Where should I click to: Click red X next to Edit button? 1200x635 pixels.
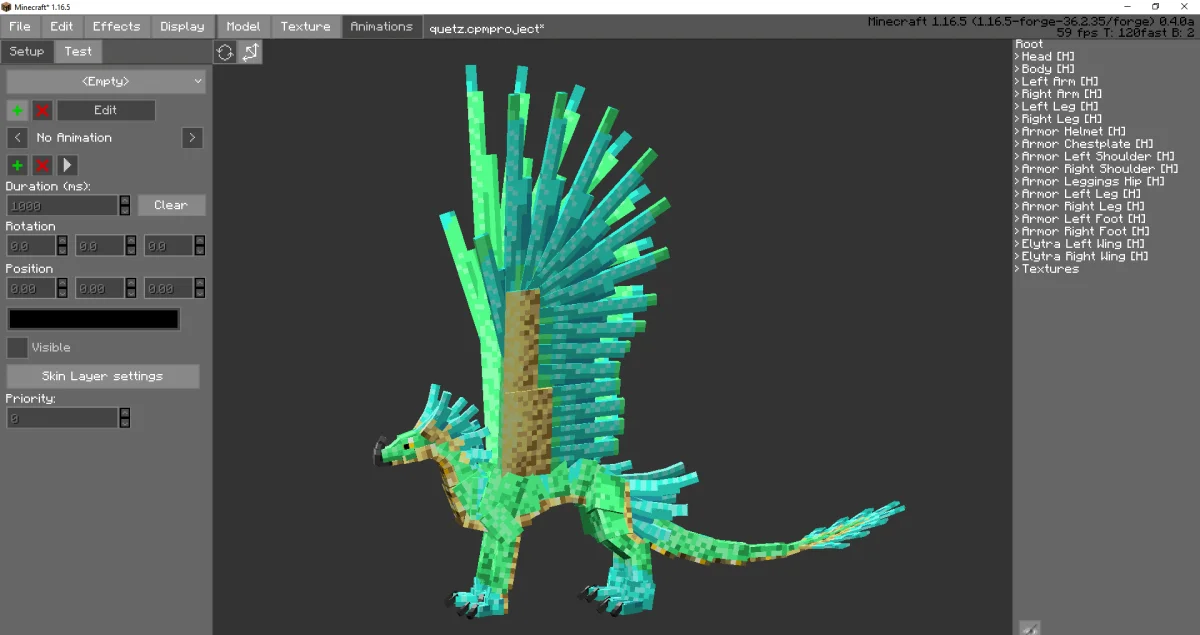(x=42, y=110)
